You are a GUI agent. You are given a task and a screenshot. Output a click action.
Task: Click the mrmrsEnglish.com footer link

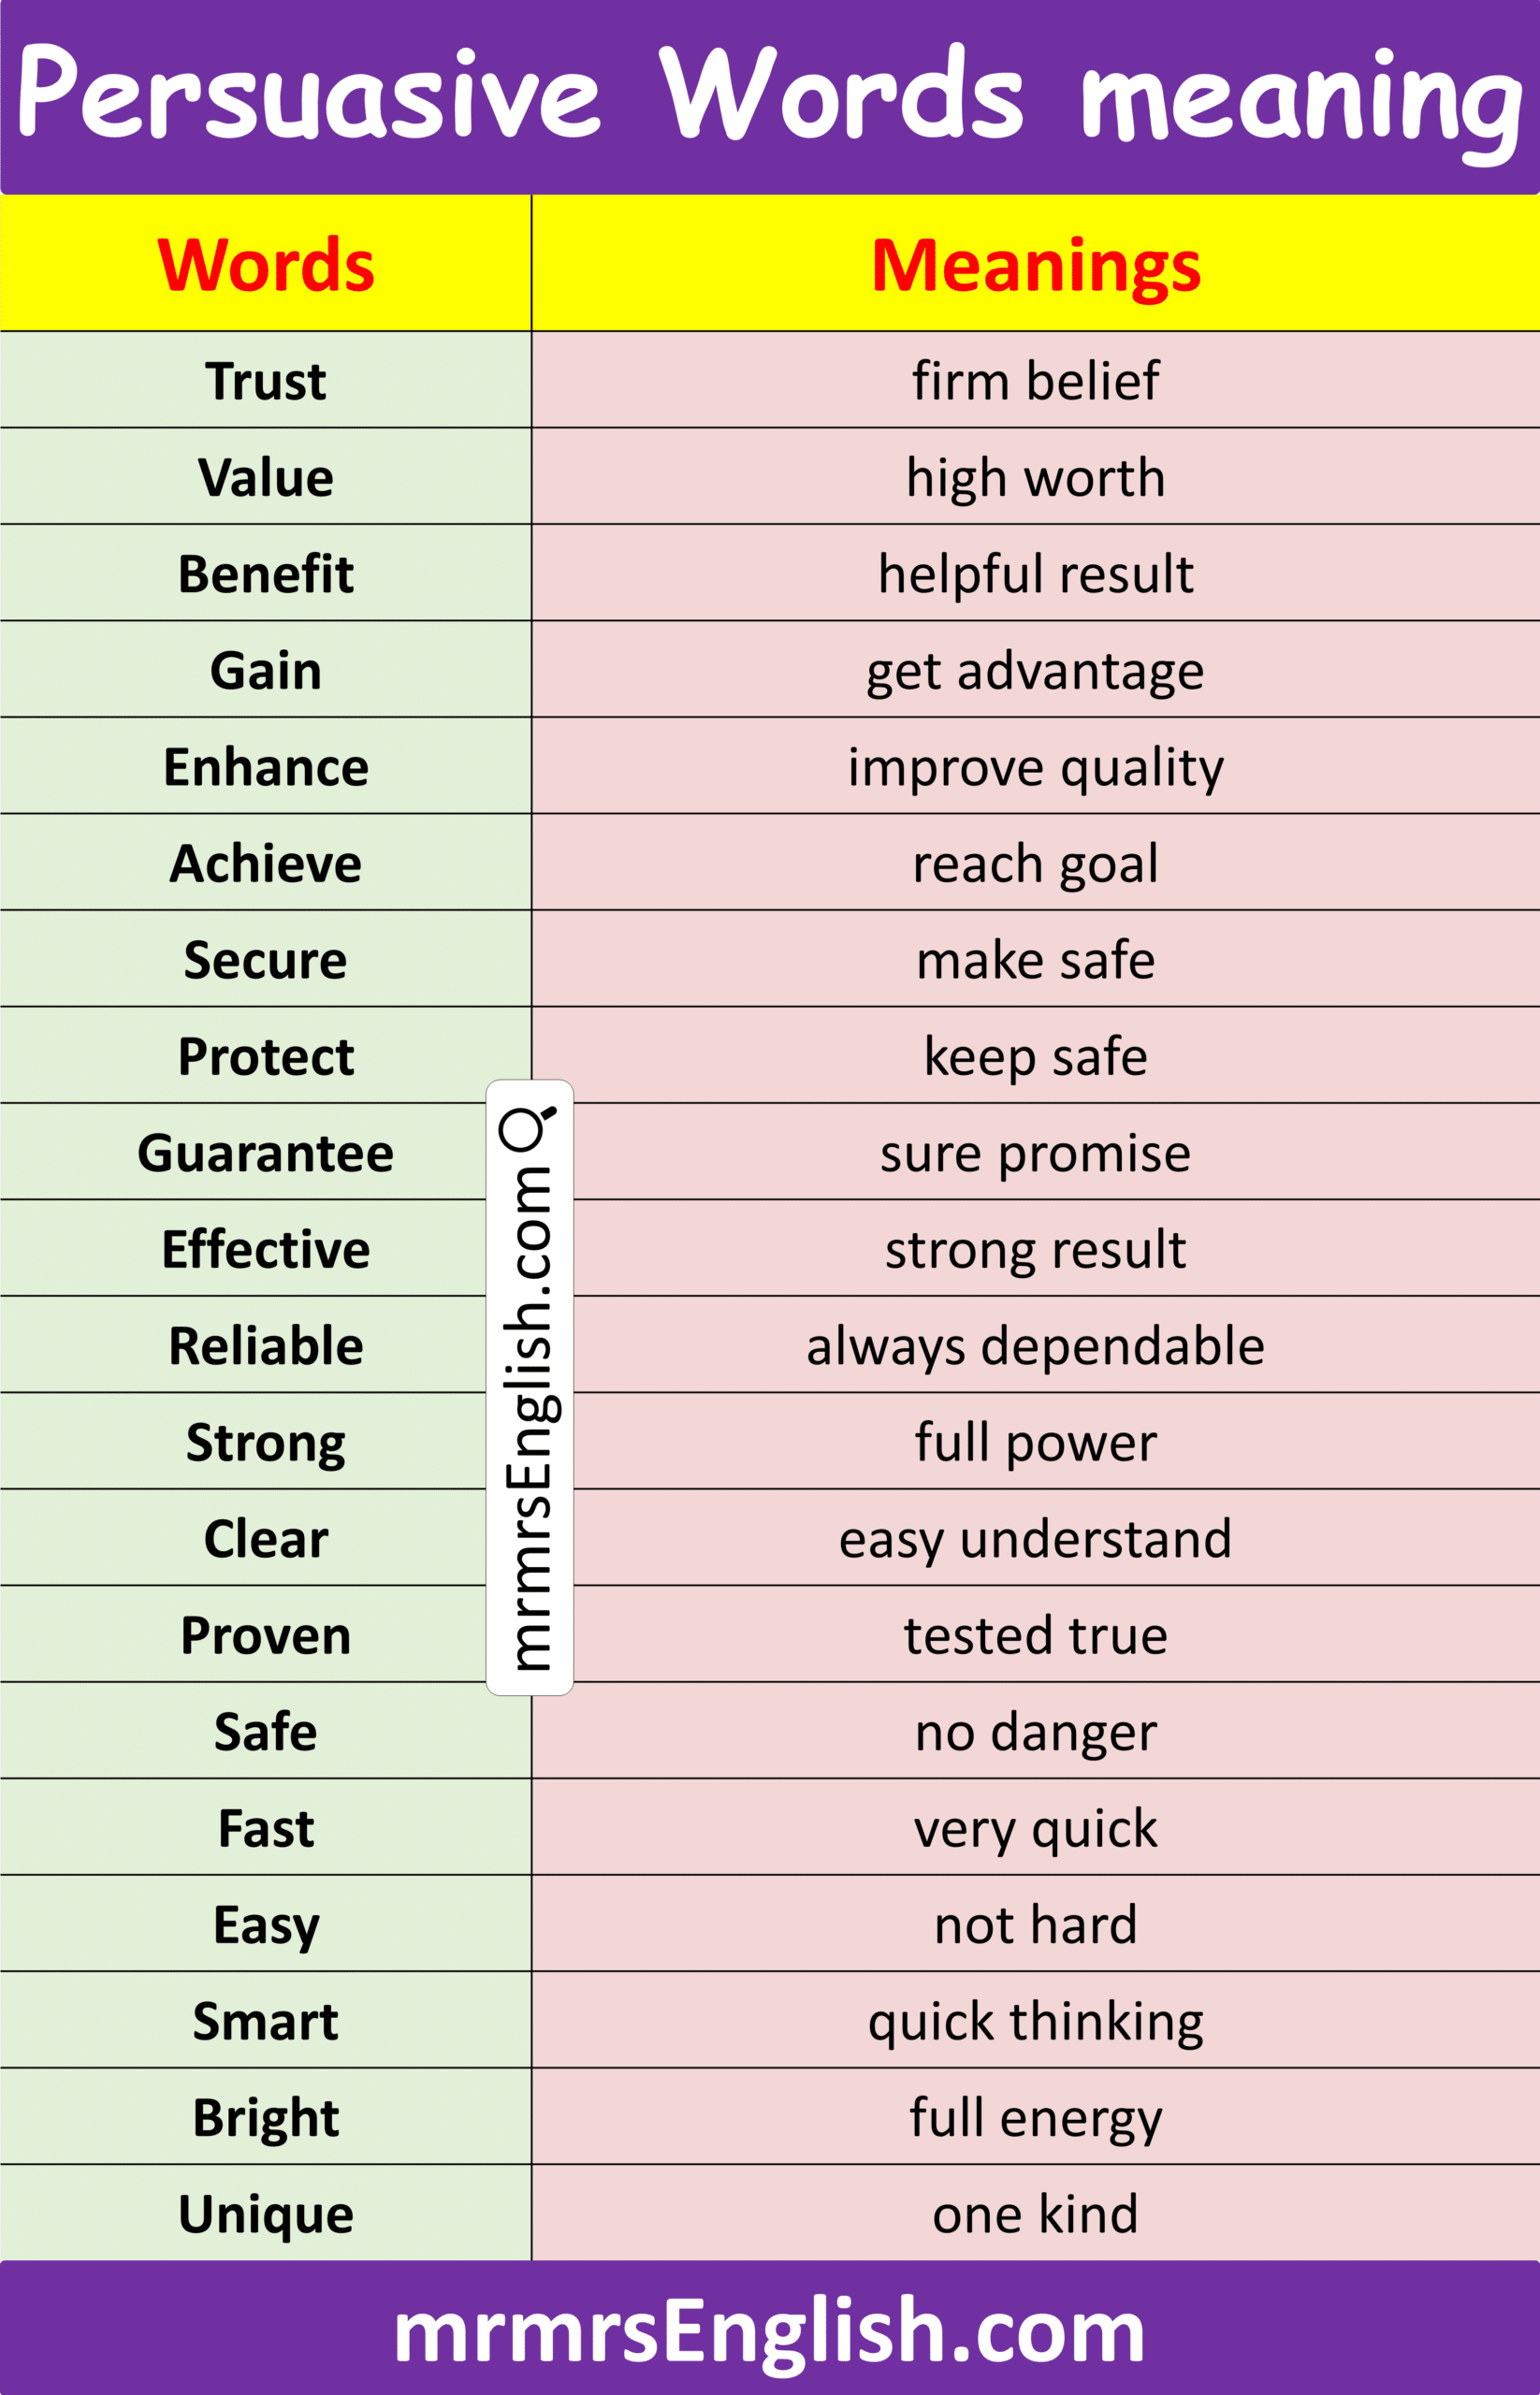(769, 2332)
